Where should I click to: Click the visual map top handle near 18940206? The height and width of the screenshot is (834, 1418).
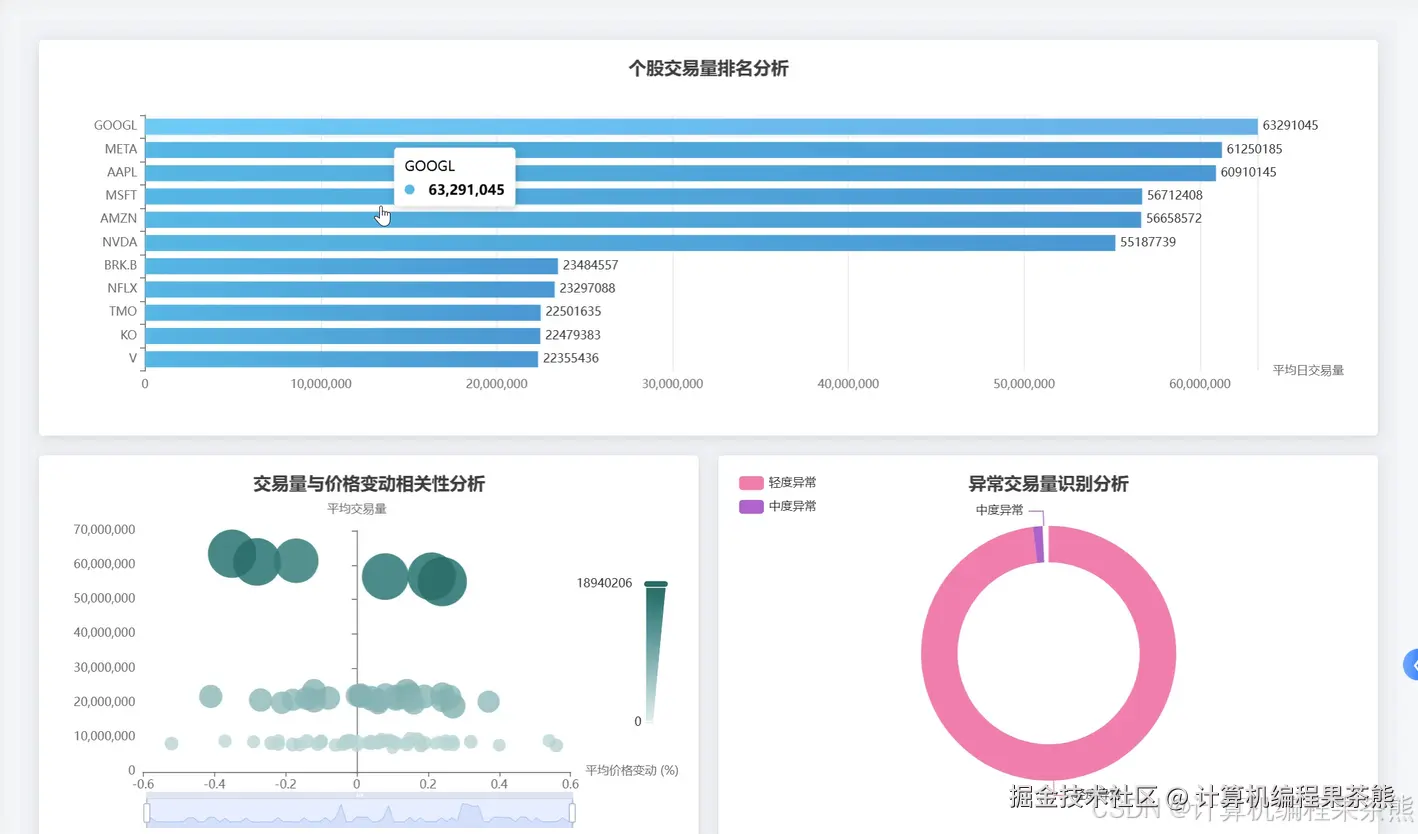pyautogui.click(x=656, y=584)
